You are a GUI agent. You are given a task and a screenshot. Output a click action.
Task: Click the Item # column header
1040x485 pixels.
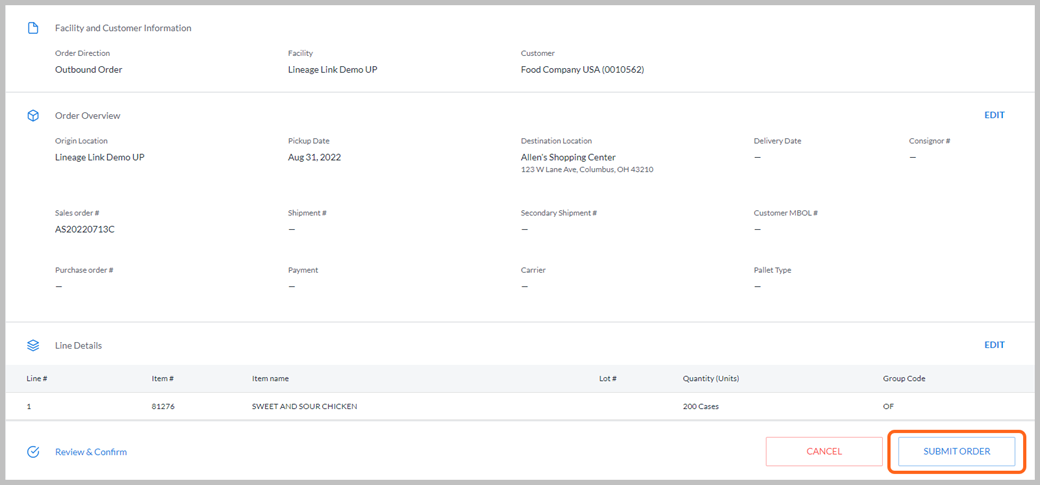coord(162,379)
